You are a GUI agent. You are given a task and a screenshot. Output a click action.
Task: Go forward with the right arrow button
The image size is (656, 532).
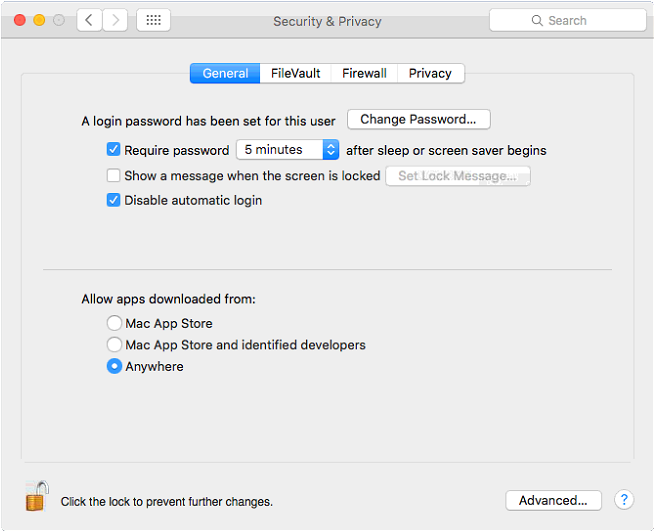pos(115,20)
